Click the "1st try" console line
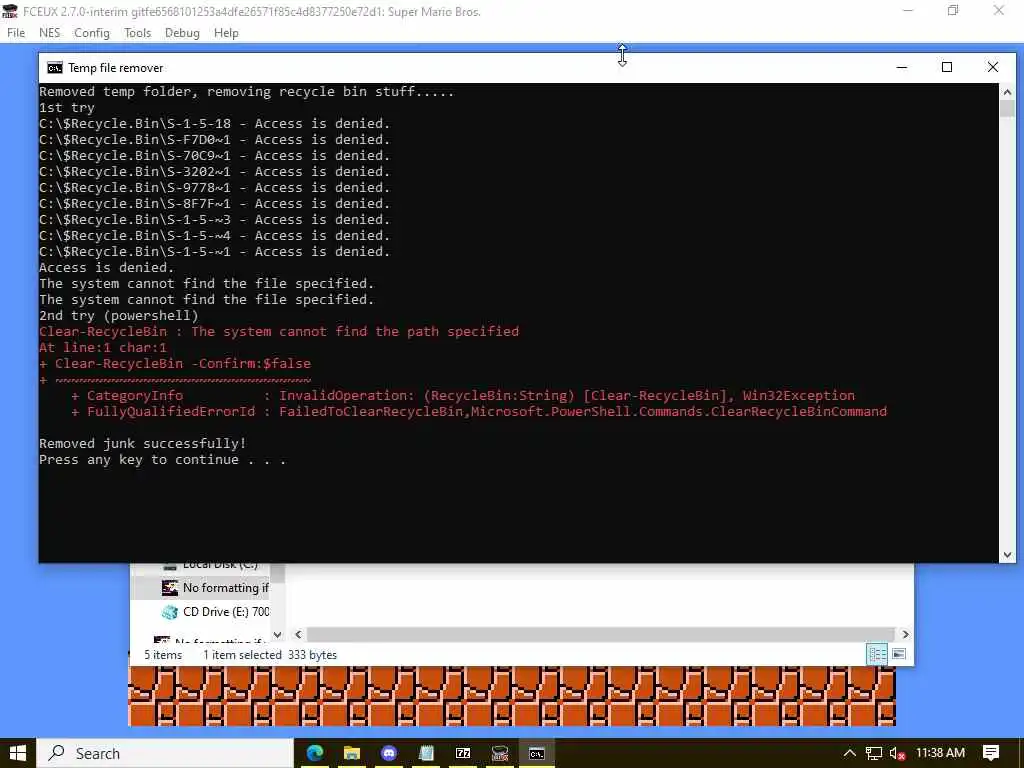 coord(67,108)
